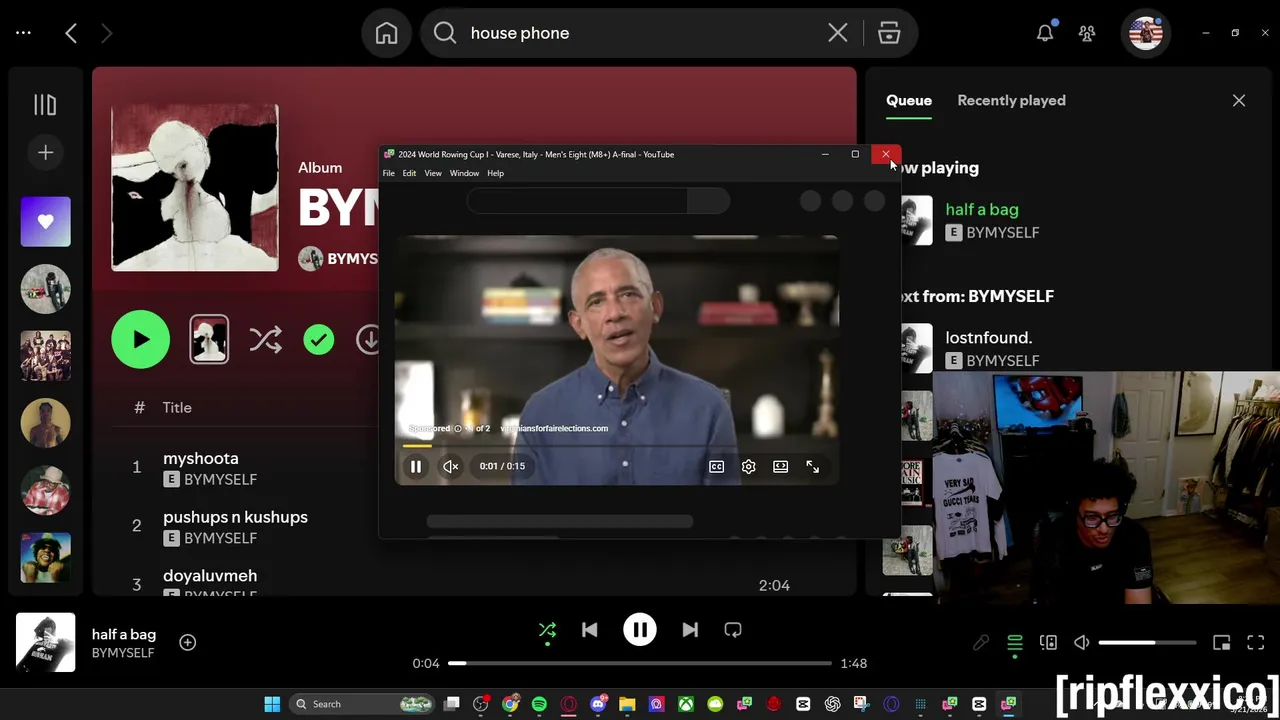The image size is (1280, 720).
Task: Make YouTube video full screen
Action: click(x=812, y=466)
